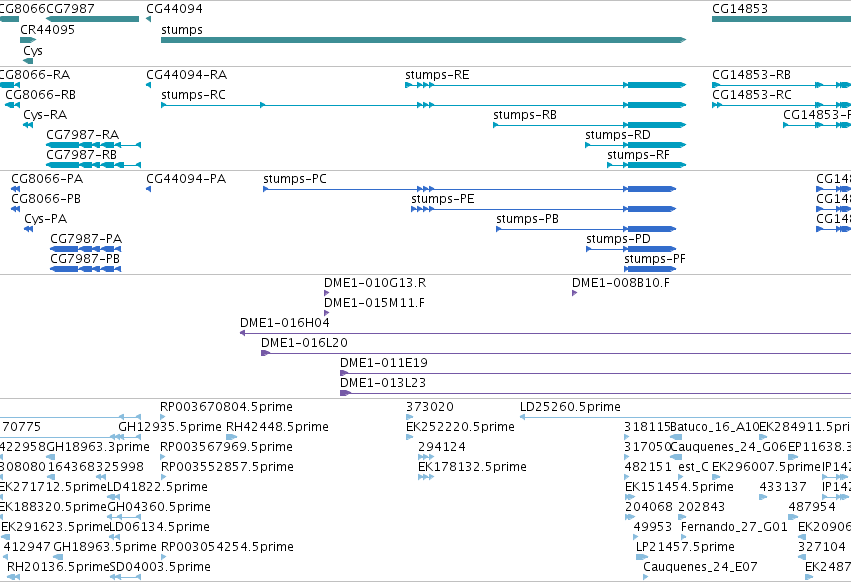Select EST RP003054254.5prime
Screen dimensions: 851x582
pyautogui.click(x=164, y=556)
